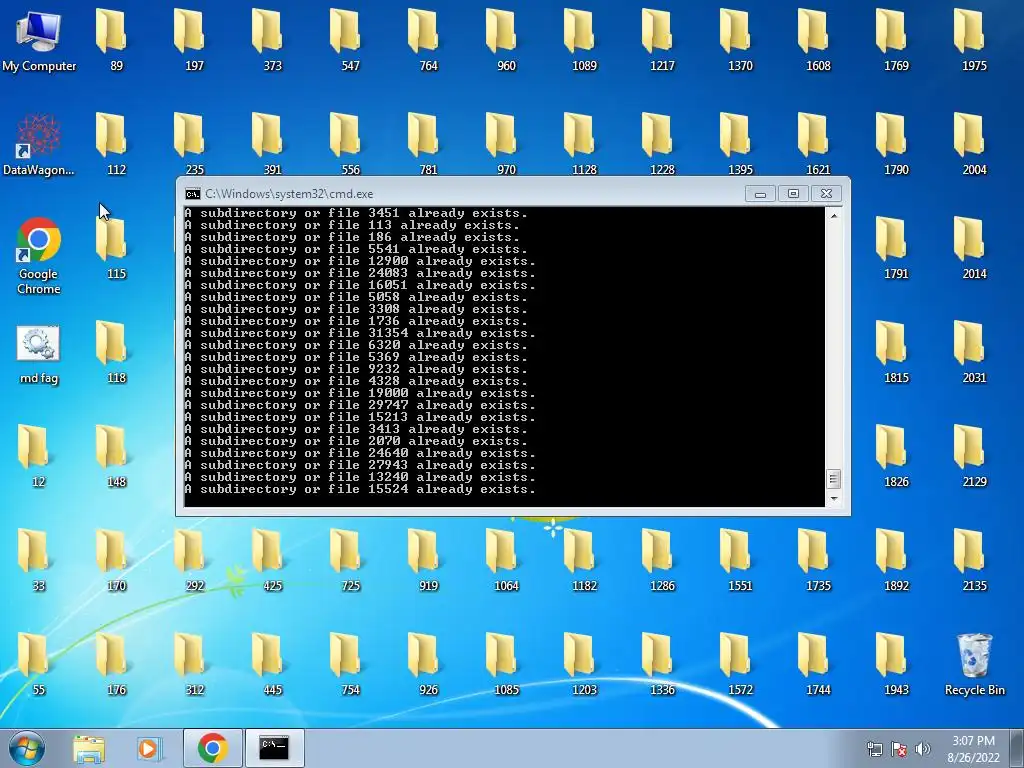Open the network tray icon
The width and height of the screenshot is (1024, 768).
[874, 750]
